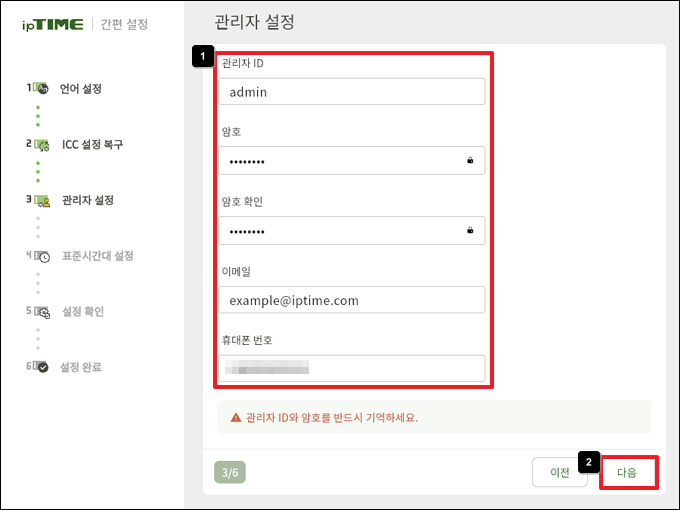
Task: Click the 3/6 progress badge
Action: click(x=230, y=472)
